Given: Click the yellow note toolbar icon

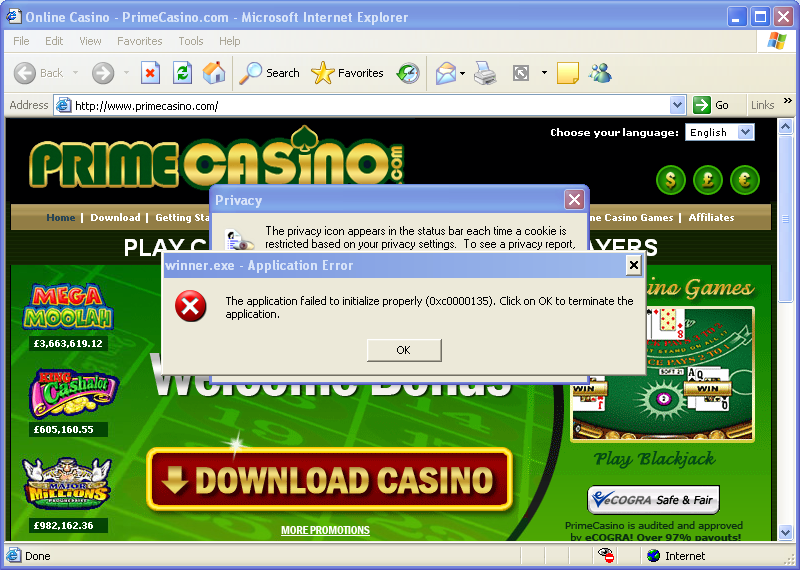Looking at the screenshot, I should click(568, 73).
